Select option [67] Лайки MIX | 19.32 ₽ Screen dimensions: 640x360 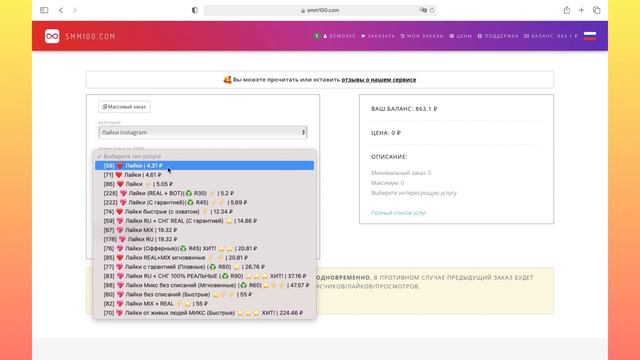204,230
